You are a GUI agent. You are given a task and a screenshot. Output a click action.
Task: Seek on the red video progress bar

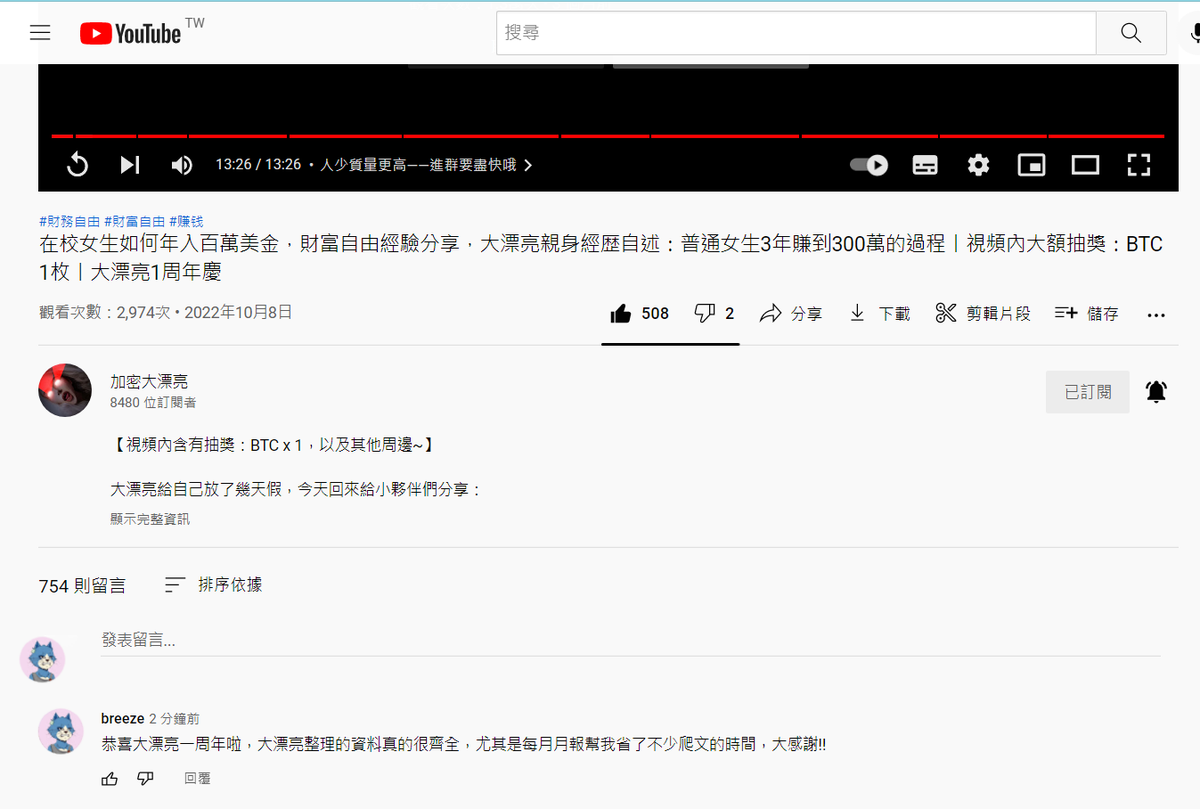[607, 135]
